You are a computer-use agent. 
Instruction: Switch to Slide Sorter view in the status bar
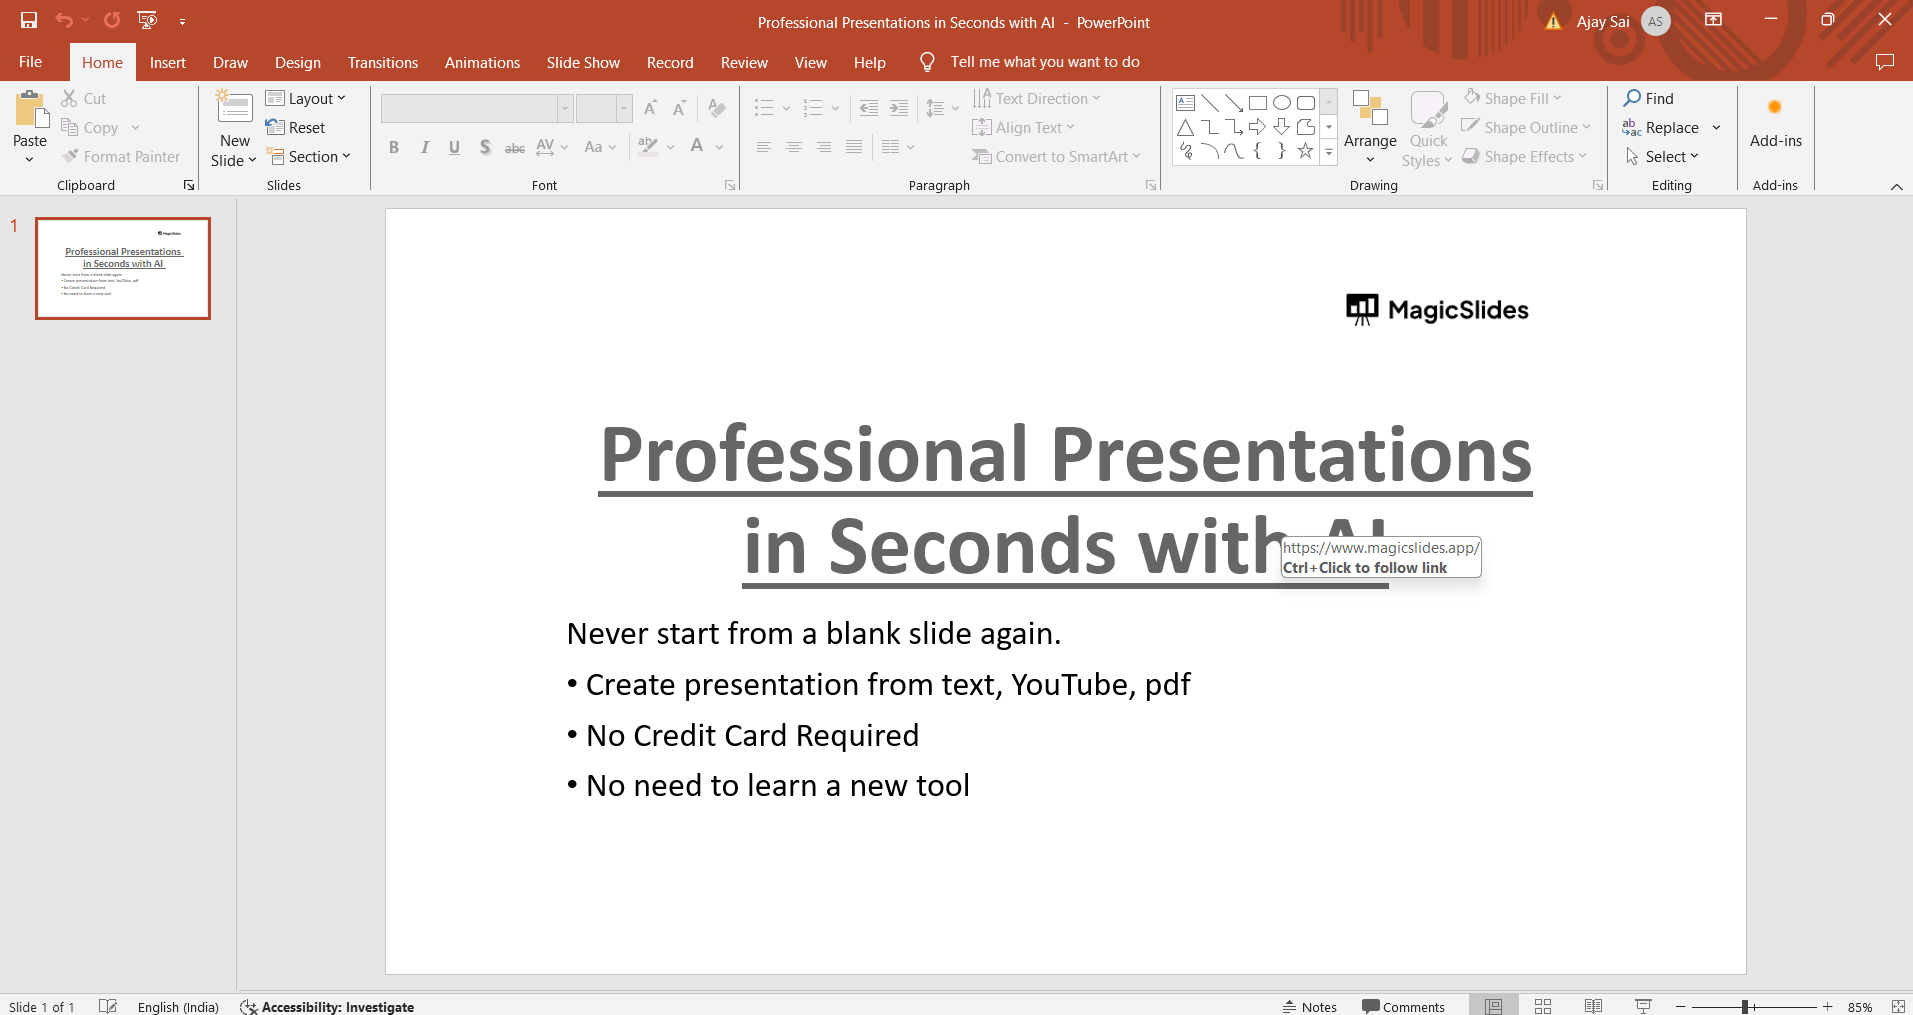(1543, 1006)
